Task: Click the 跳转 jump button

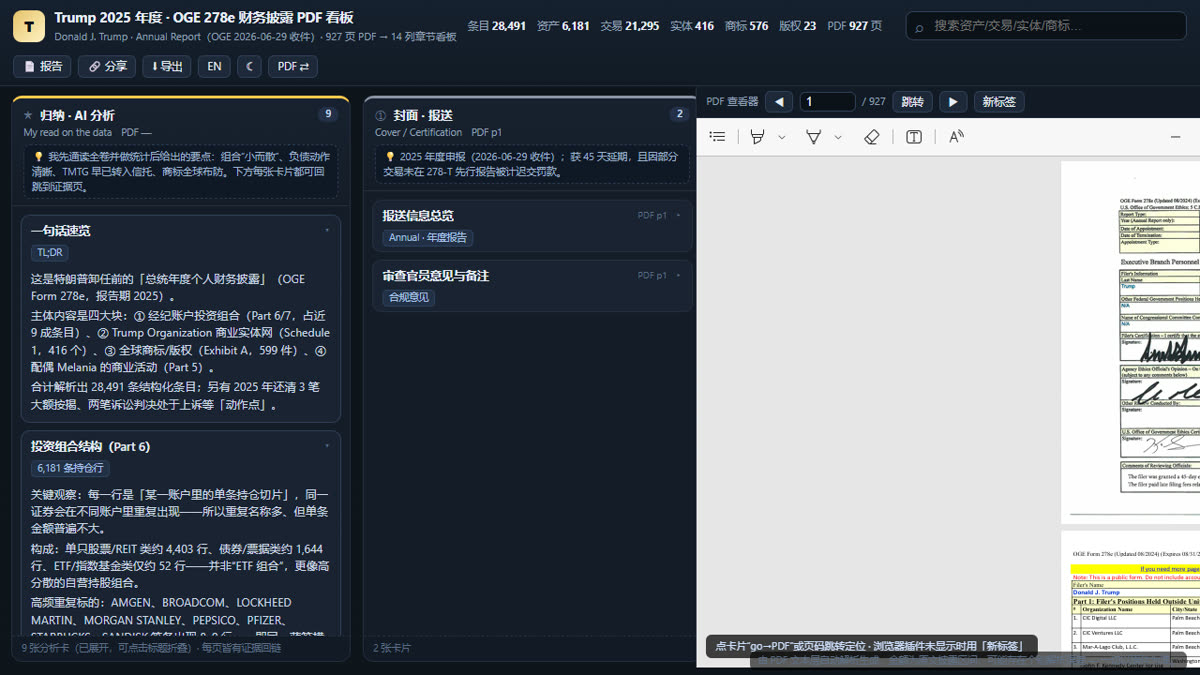Action: (912, 101)
